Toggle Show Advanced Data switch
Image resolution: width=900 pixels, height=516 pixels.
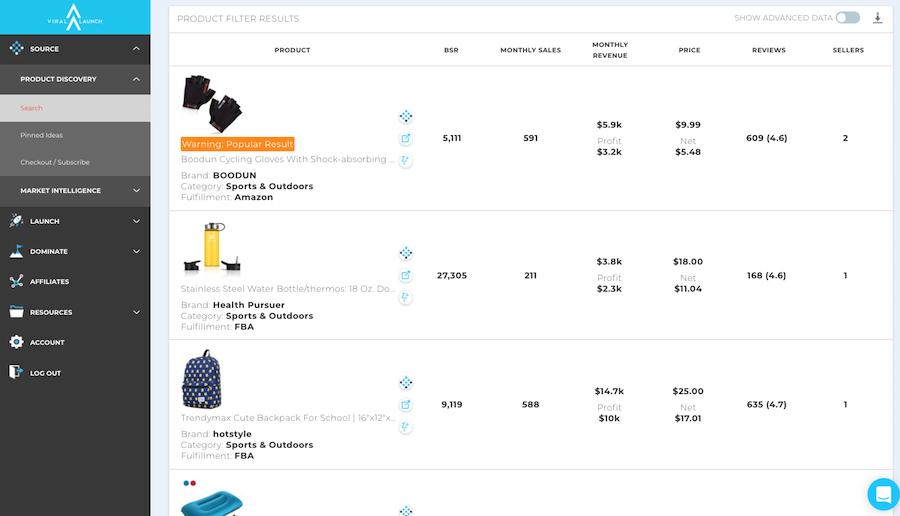pos(847,18)
